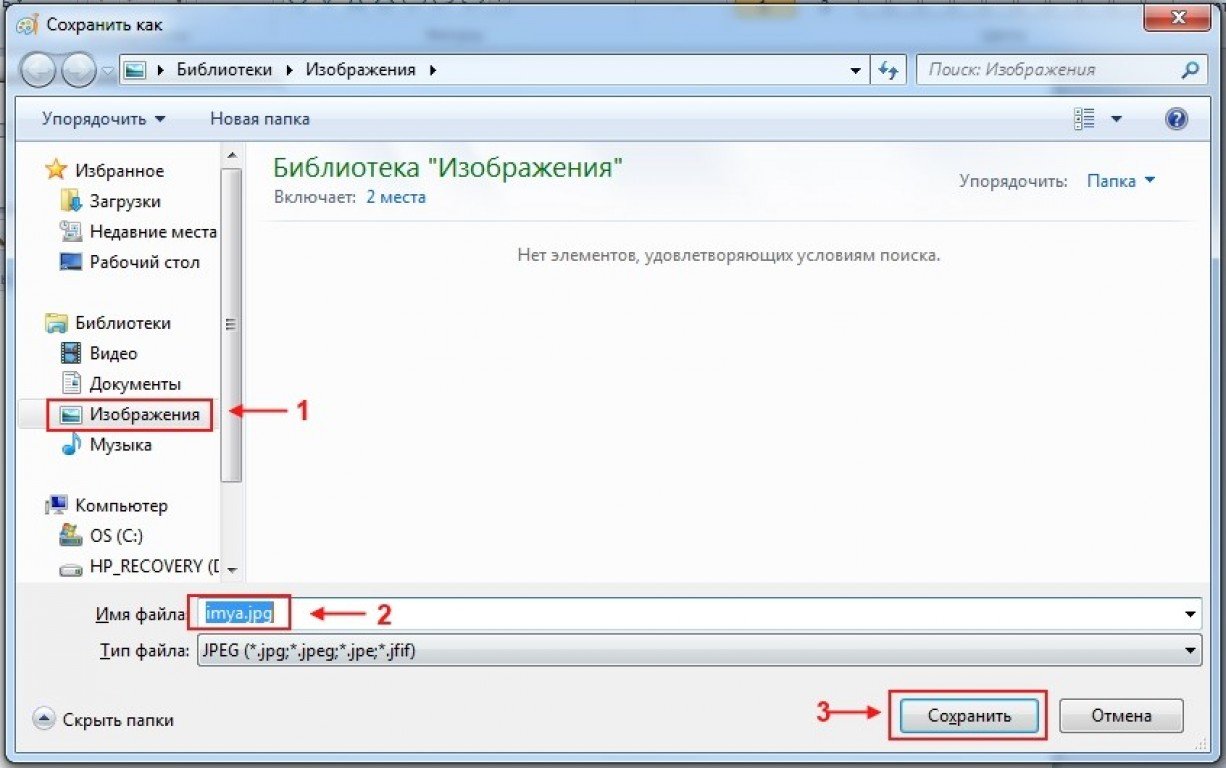Image resolution: width=1226 pixels, height=768 pixels.
Task: Select Рабочий стол in sidebar
Action: click(x=144, y=262)
